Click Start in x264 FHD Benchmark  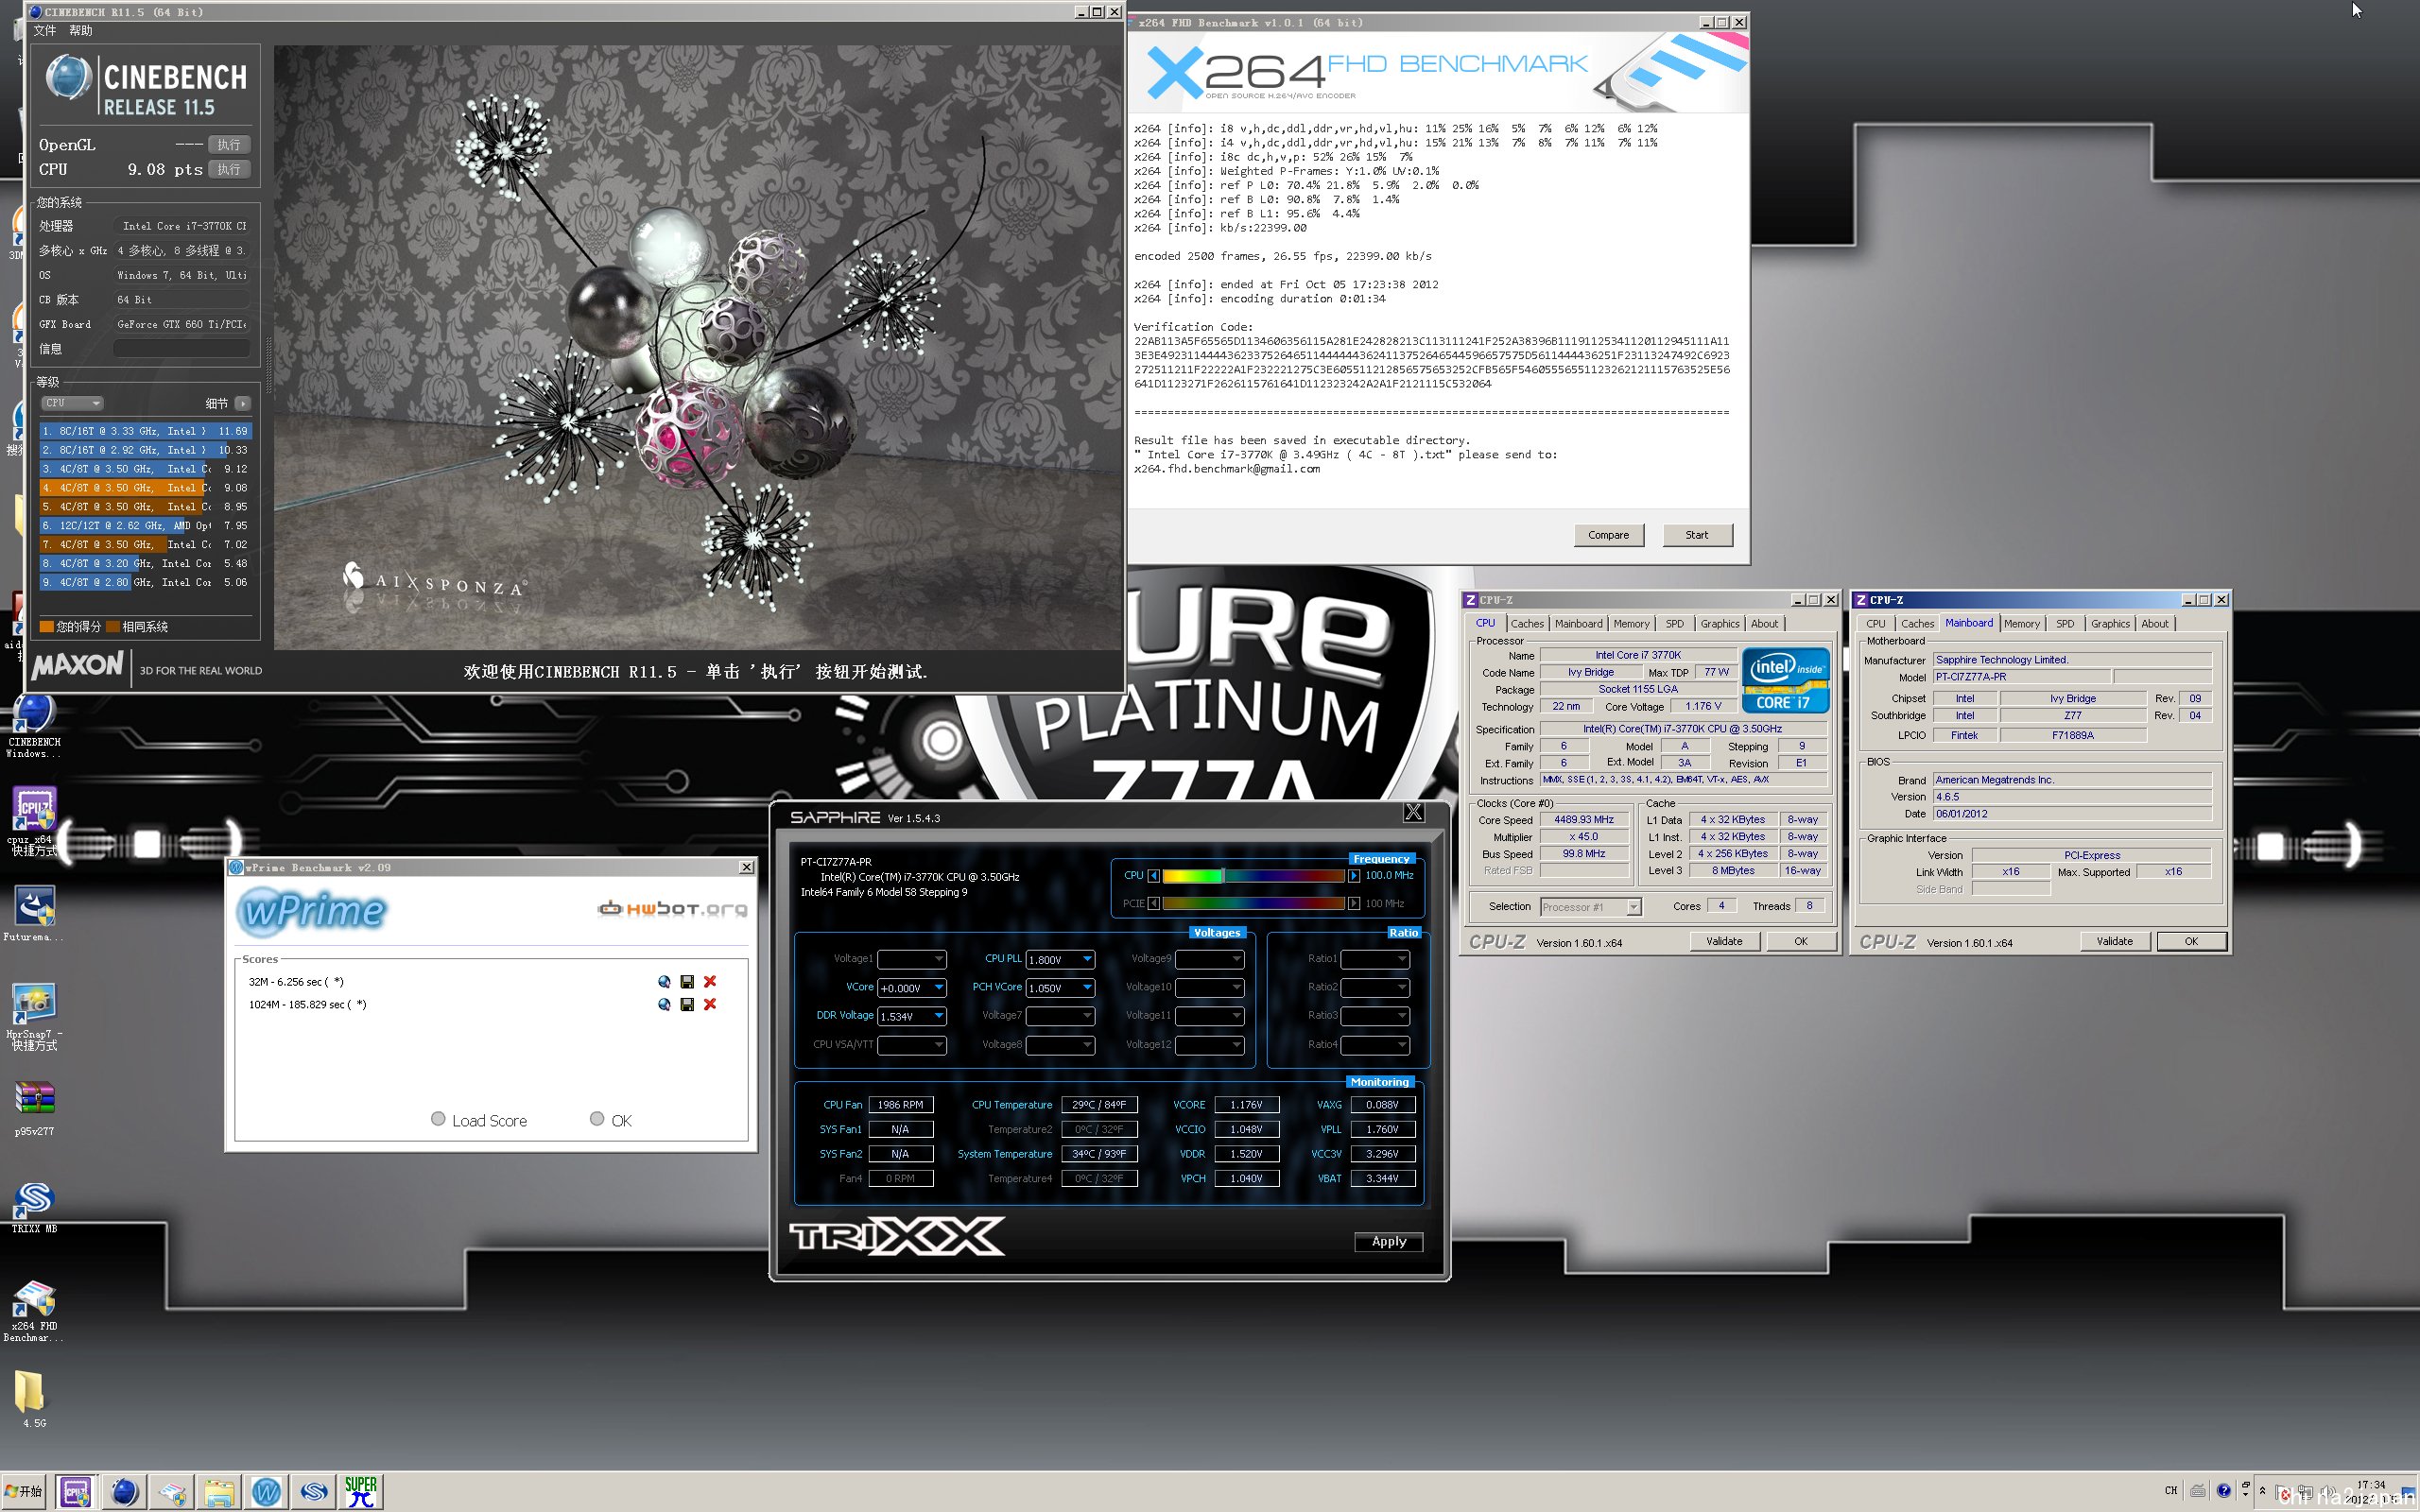coord(1697,535)
